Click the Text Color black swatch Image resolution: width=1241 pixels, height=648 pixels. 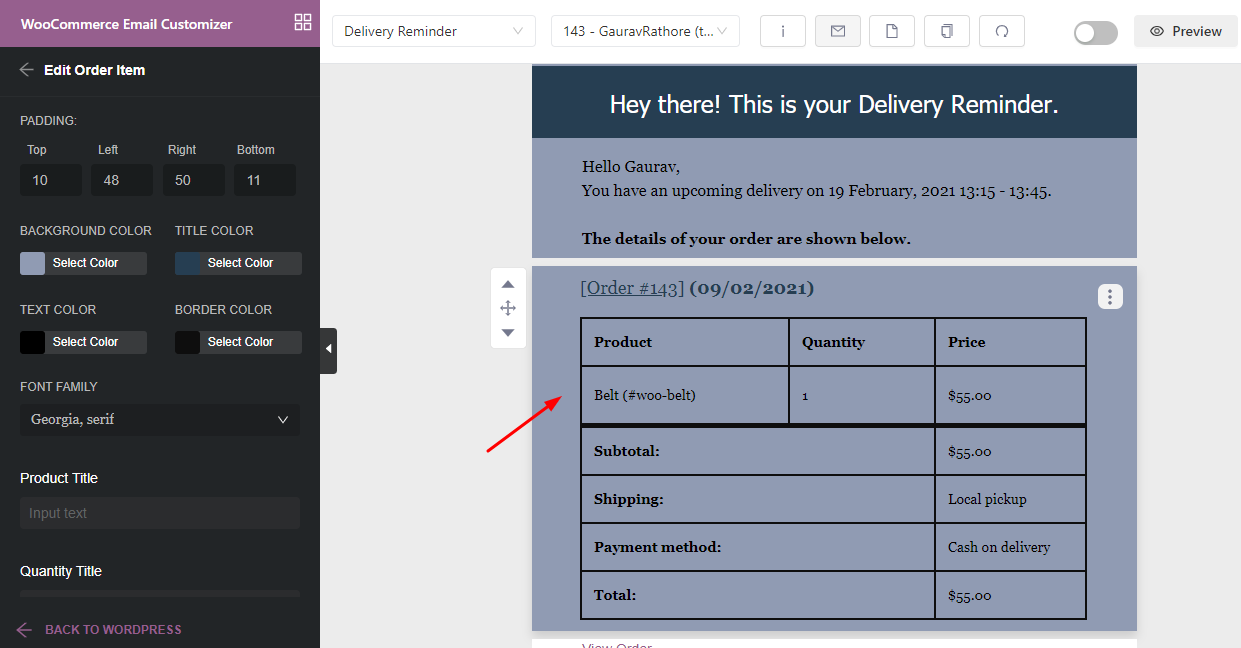pos(33,342)
